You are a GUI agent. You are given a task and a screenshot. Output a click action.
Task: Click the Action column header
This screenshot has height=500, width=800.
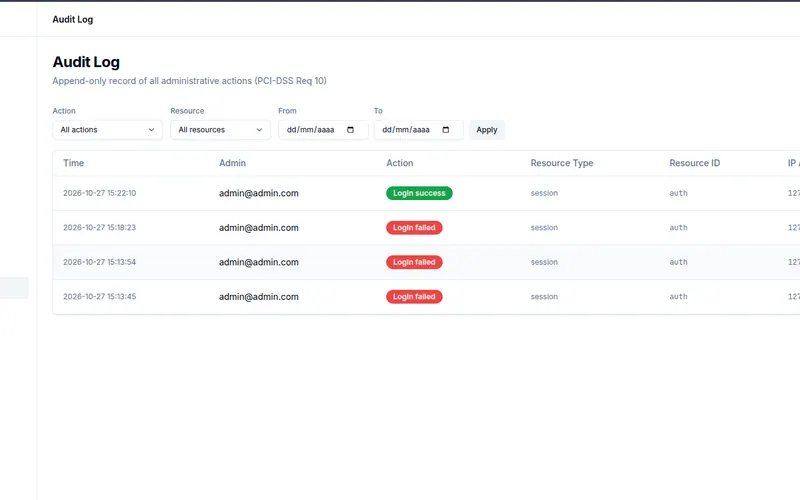[399, 163]
